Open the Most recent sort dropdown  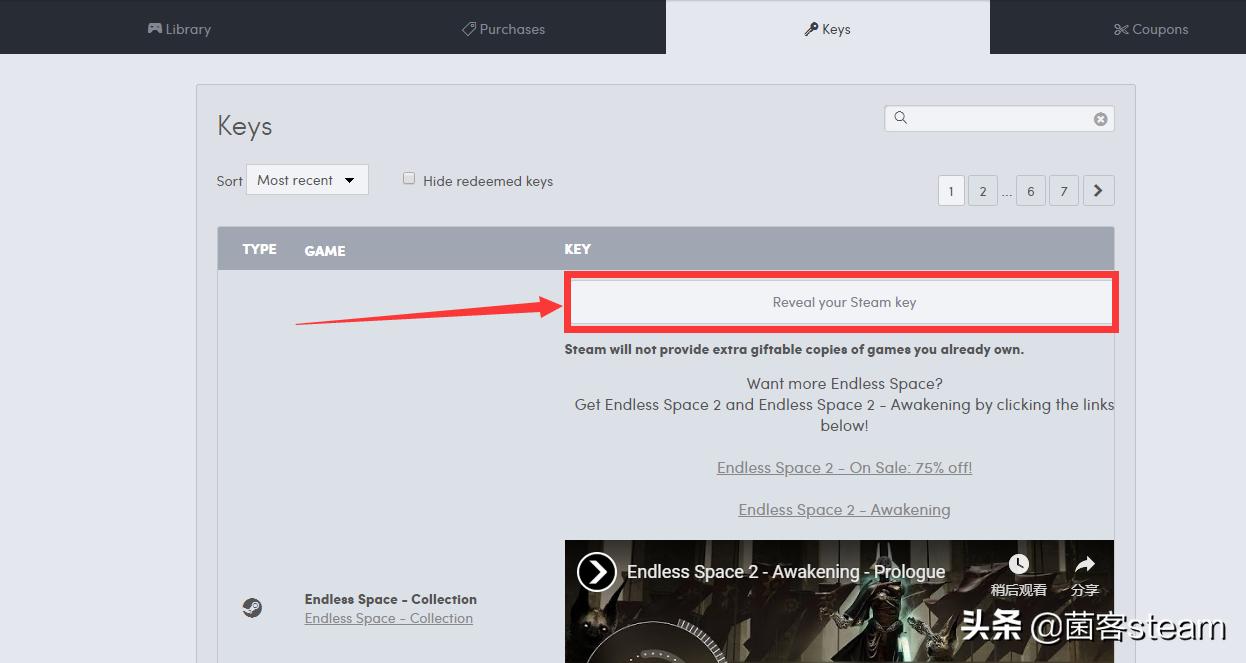(307, 180)
